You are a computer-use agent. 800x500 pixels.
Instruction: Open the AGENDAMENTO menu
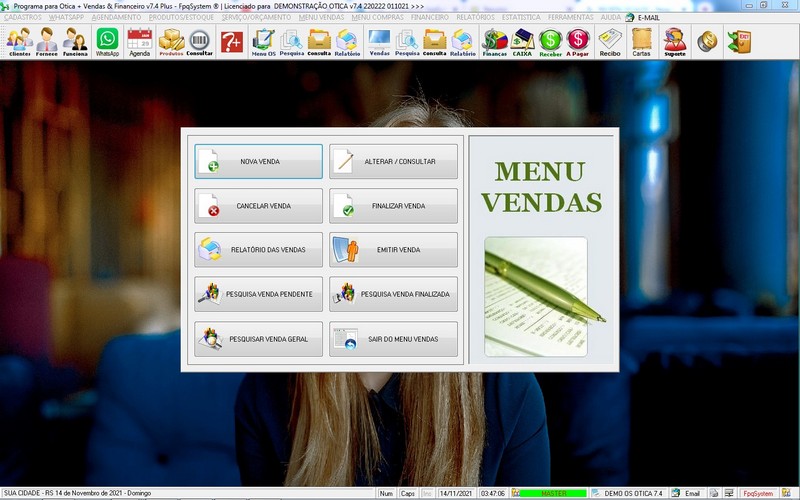116,17
